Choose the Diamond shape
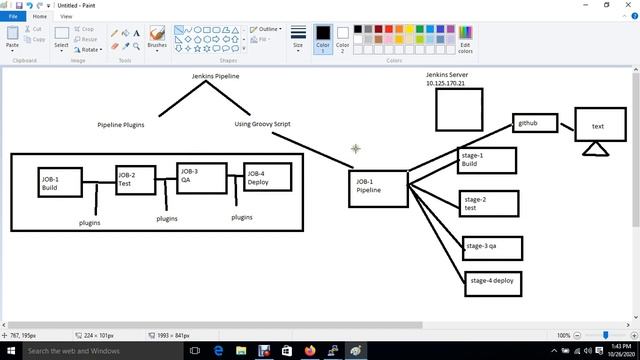The width and height of the screenshot is (640, 360). tap(188, 39)
